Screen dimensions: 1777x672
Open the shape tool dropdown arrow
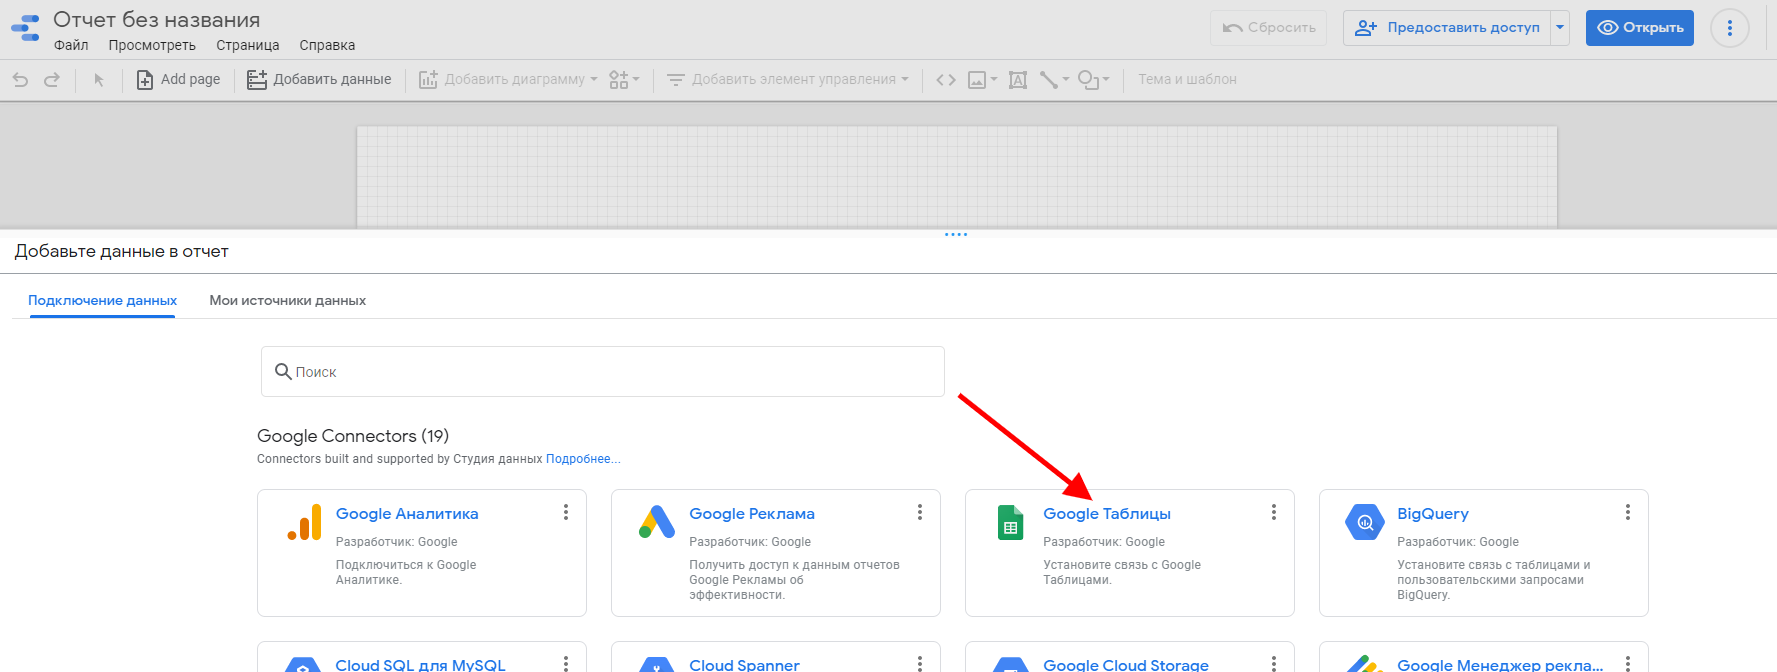click(x=1106, y=80)
